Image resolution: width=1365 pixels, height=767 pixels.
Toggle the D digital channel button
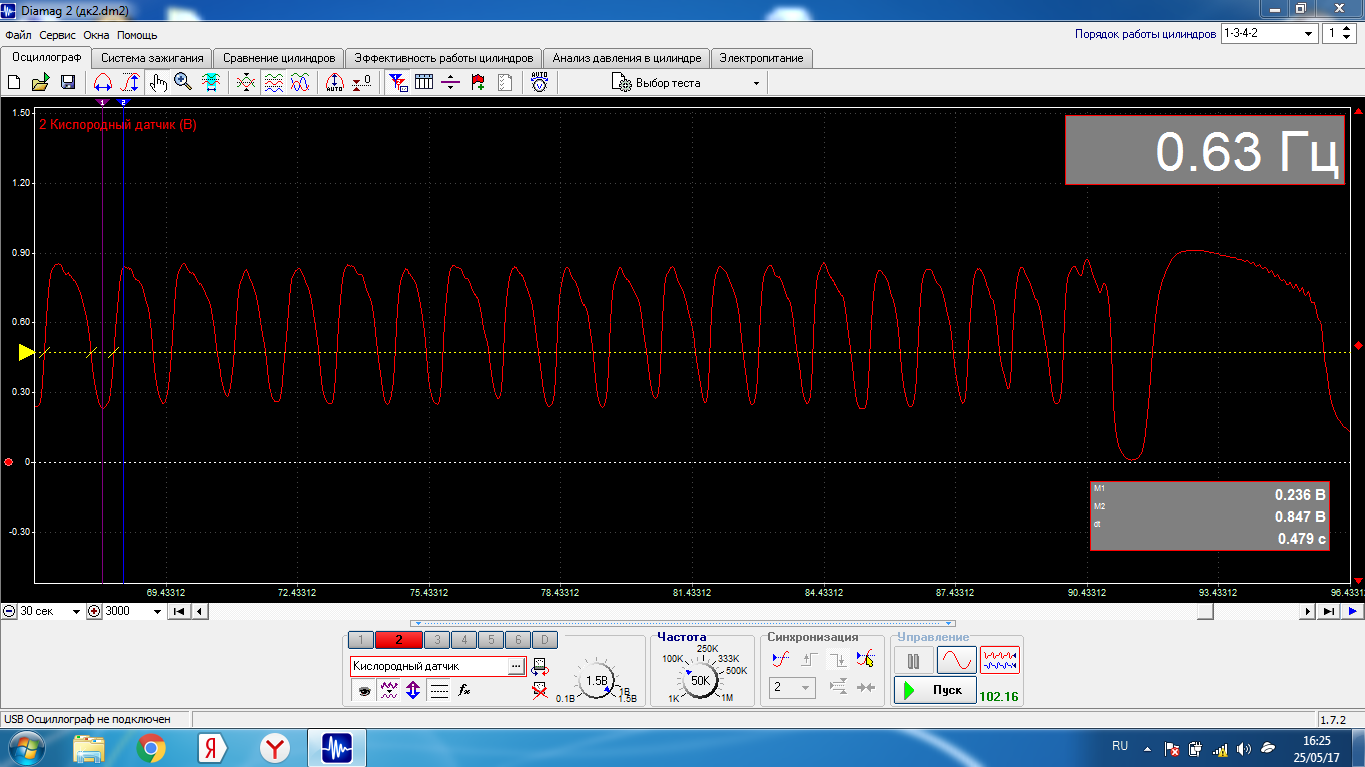pos(544,640)
